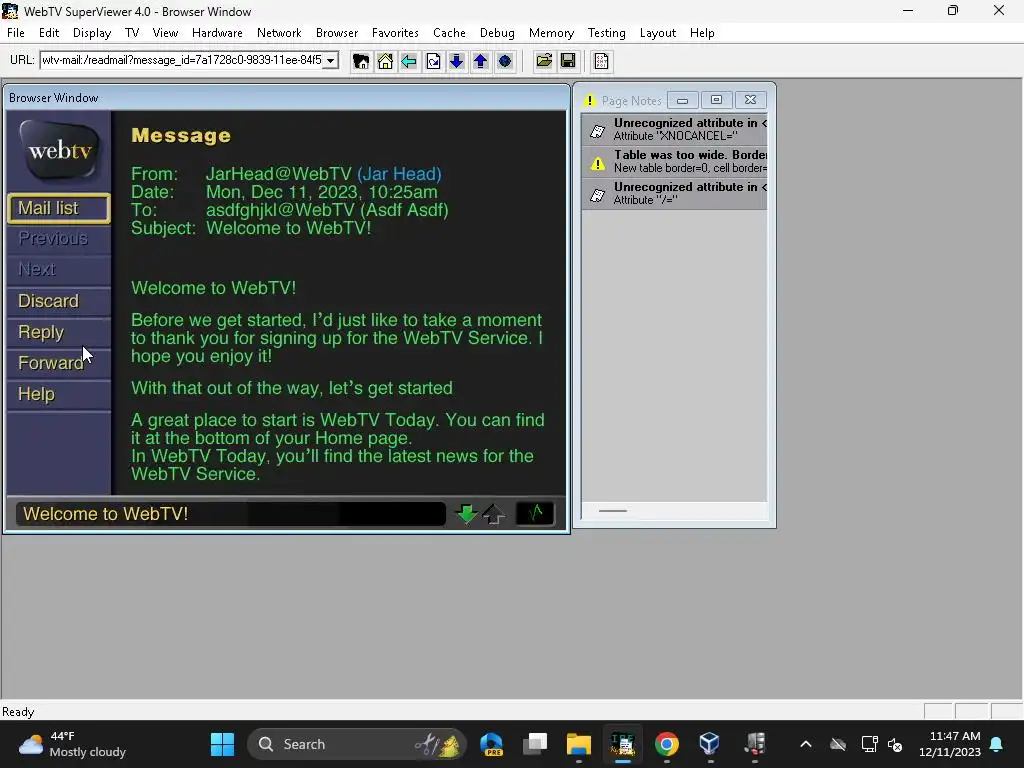This screenshot has height=768, width=1024.
Task: Open the Display menu
Action: (92, 33)
